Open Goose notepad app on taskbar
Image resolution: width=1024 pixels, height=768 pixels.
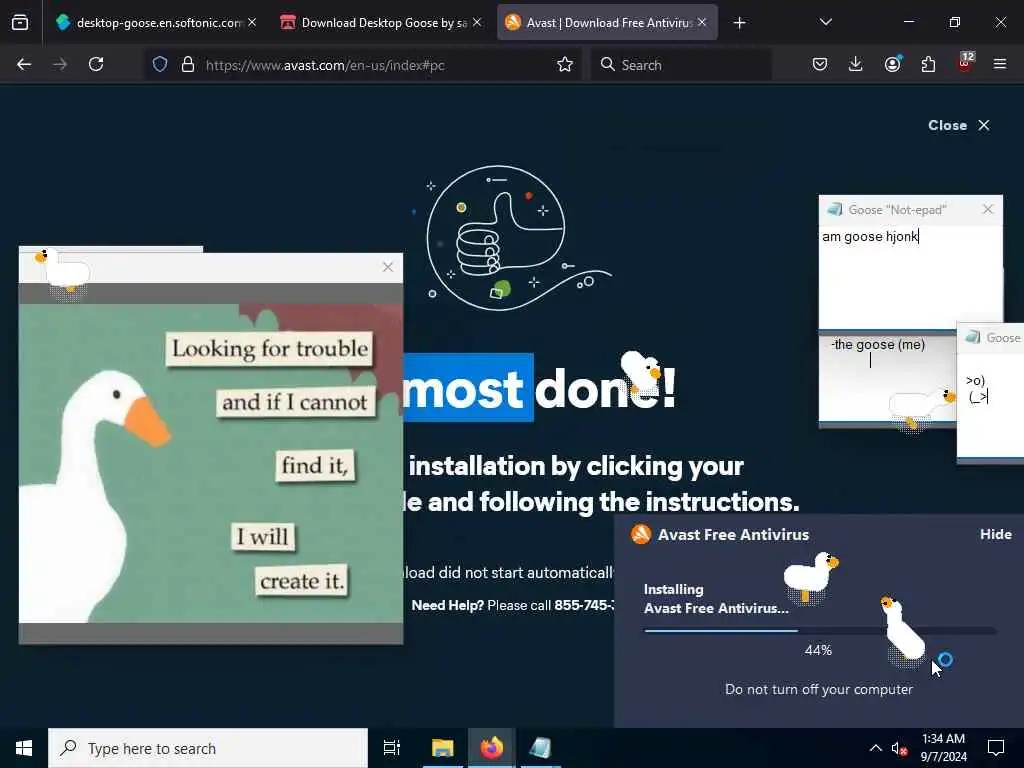click(541, 748)
